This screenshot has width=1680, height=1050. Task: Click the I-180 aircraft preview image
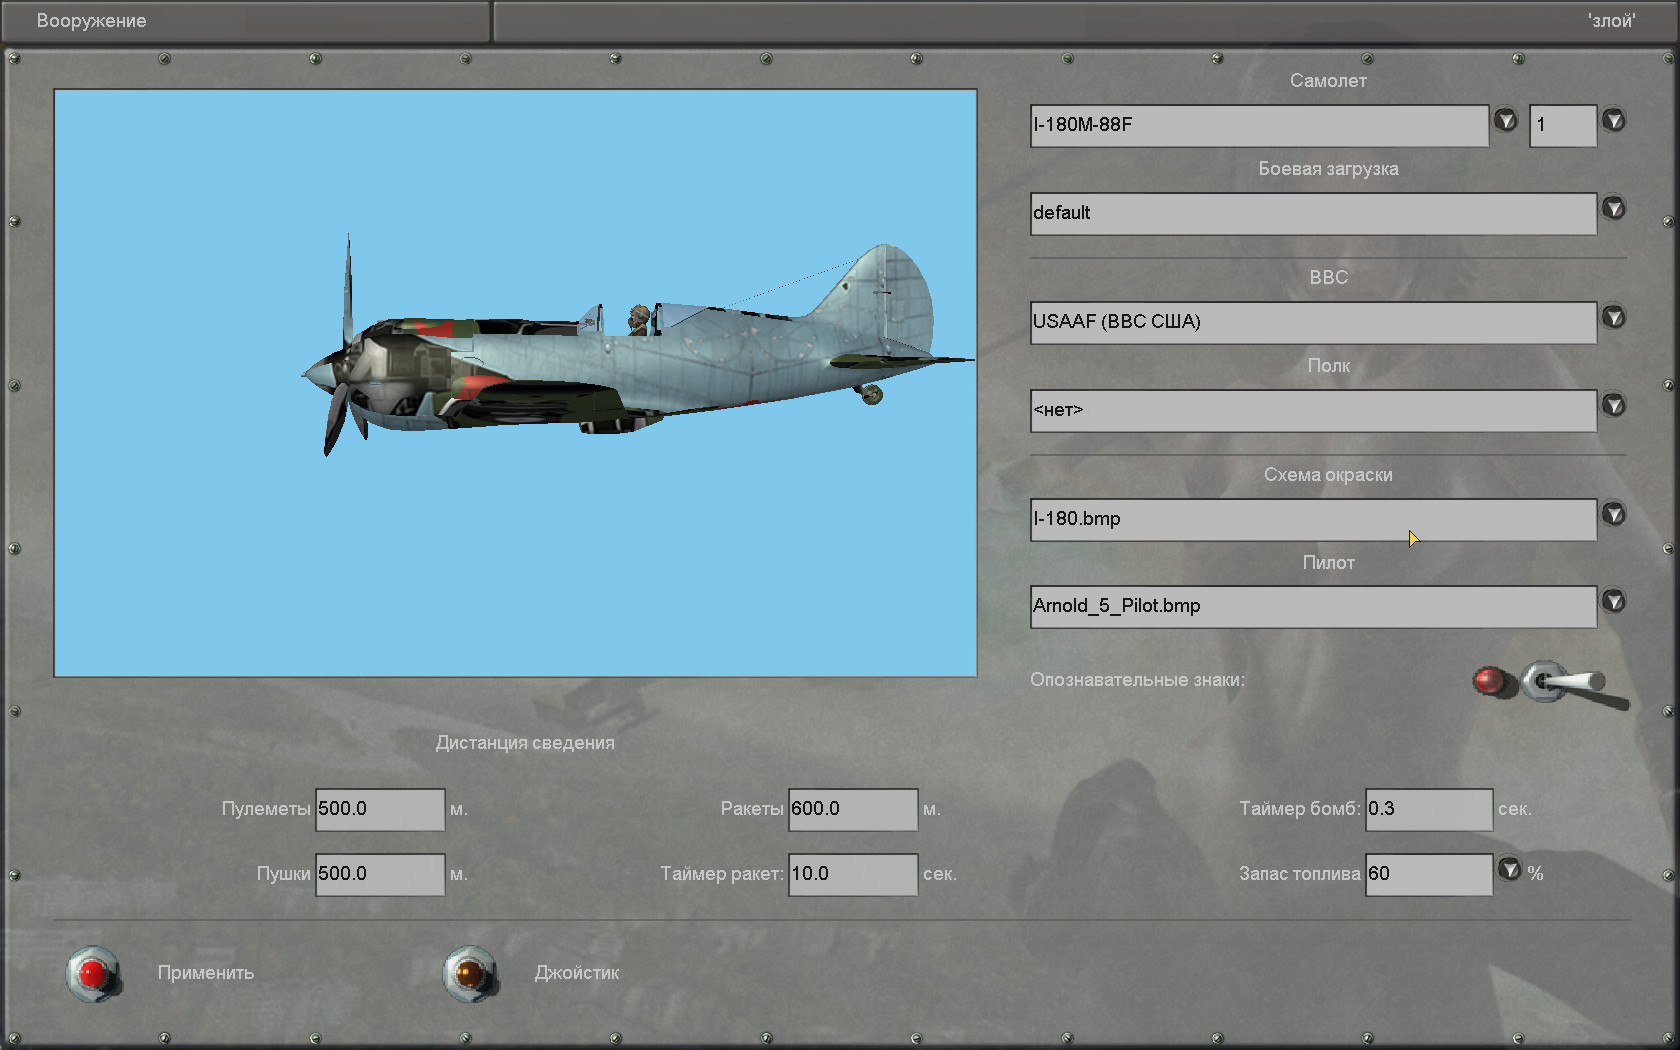coord(515,383)
